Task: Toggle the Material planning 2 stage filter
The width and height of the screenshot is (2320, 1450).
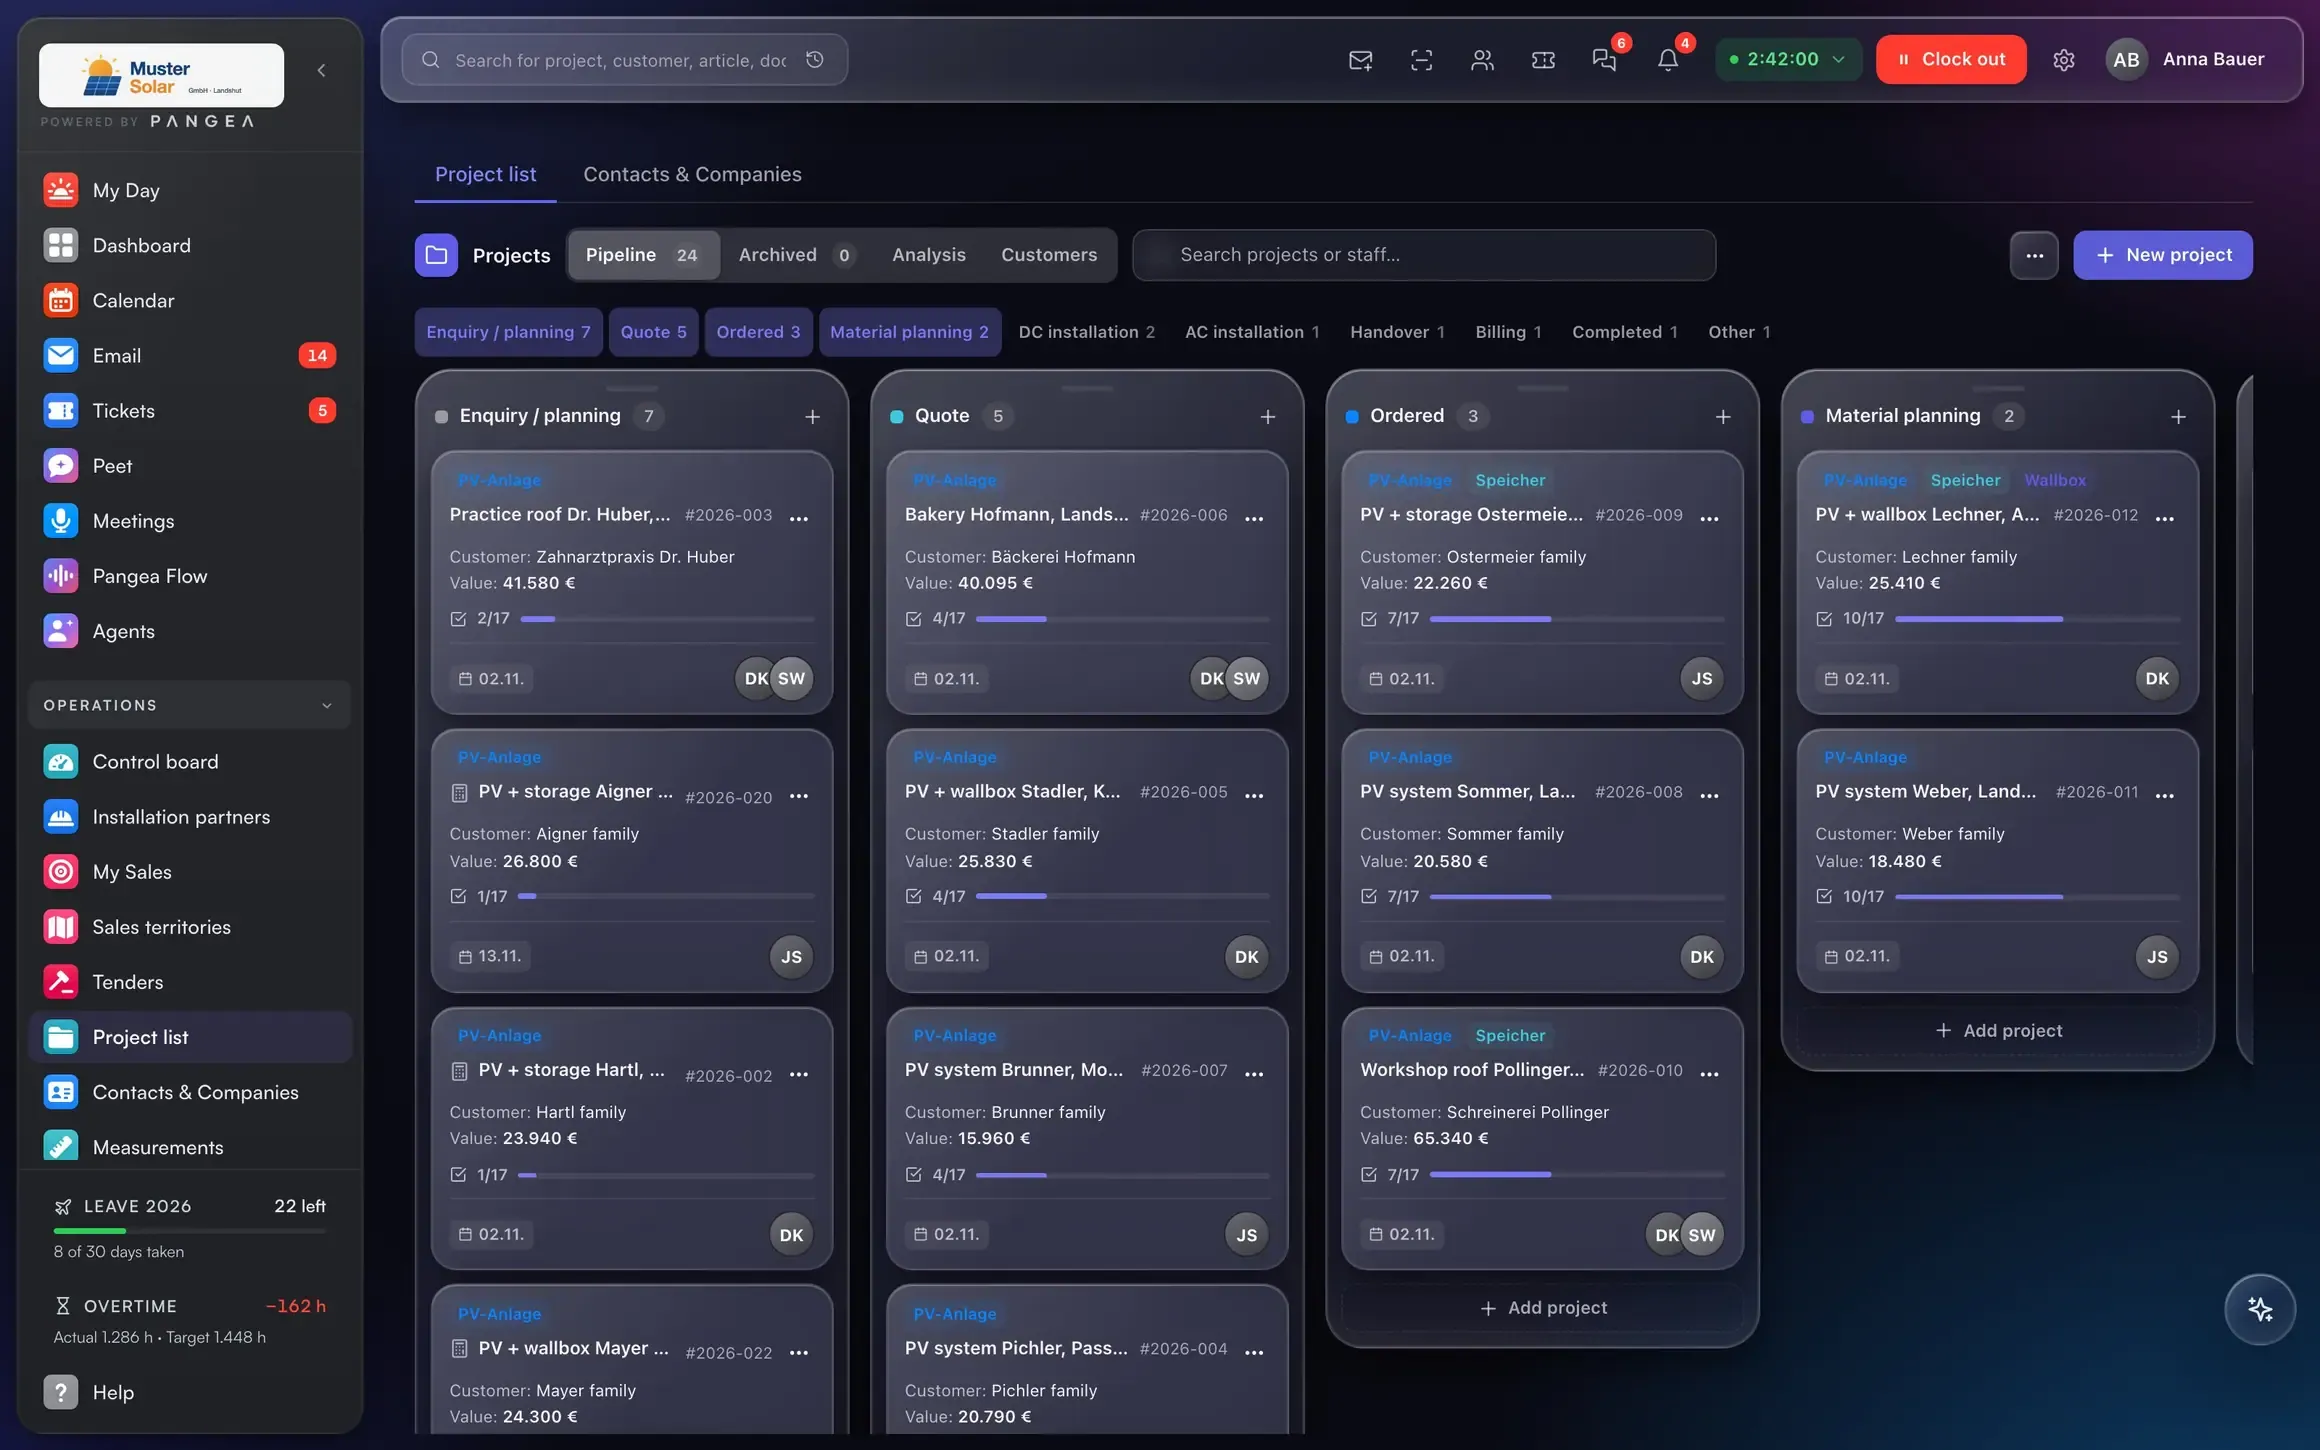Action: 909,332
